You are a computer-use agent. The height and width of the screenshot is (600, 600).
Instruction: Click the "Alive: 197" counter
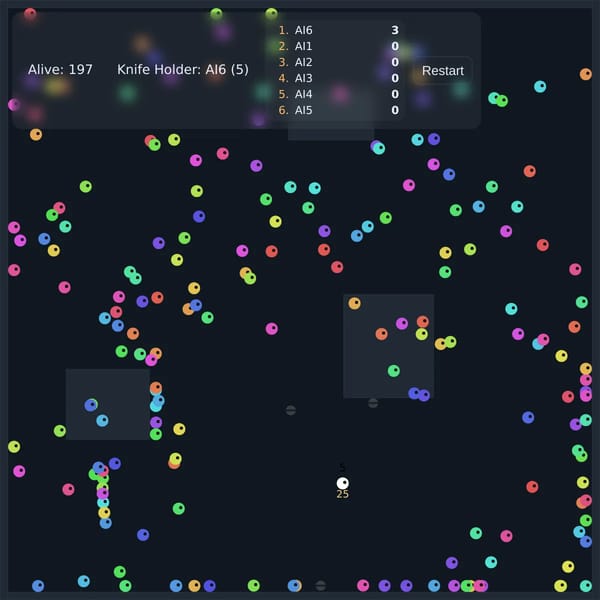click(60, 70)
